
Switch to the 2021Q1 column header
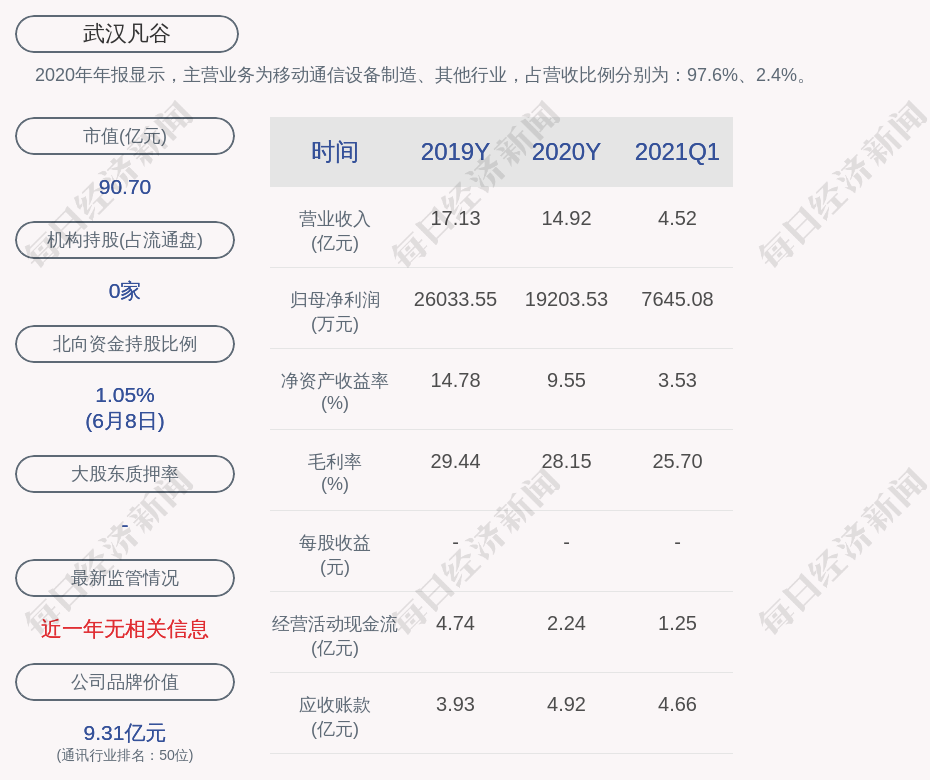click(x=677, y=152)
